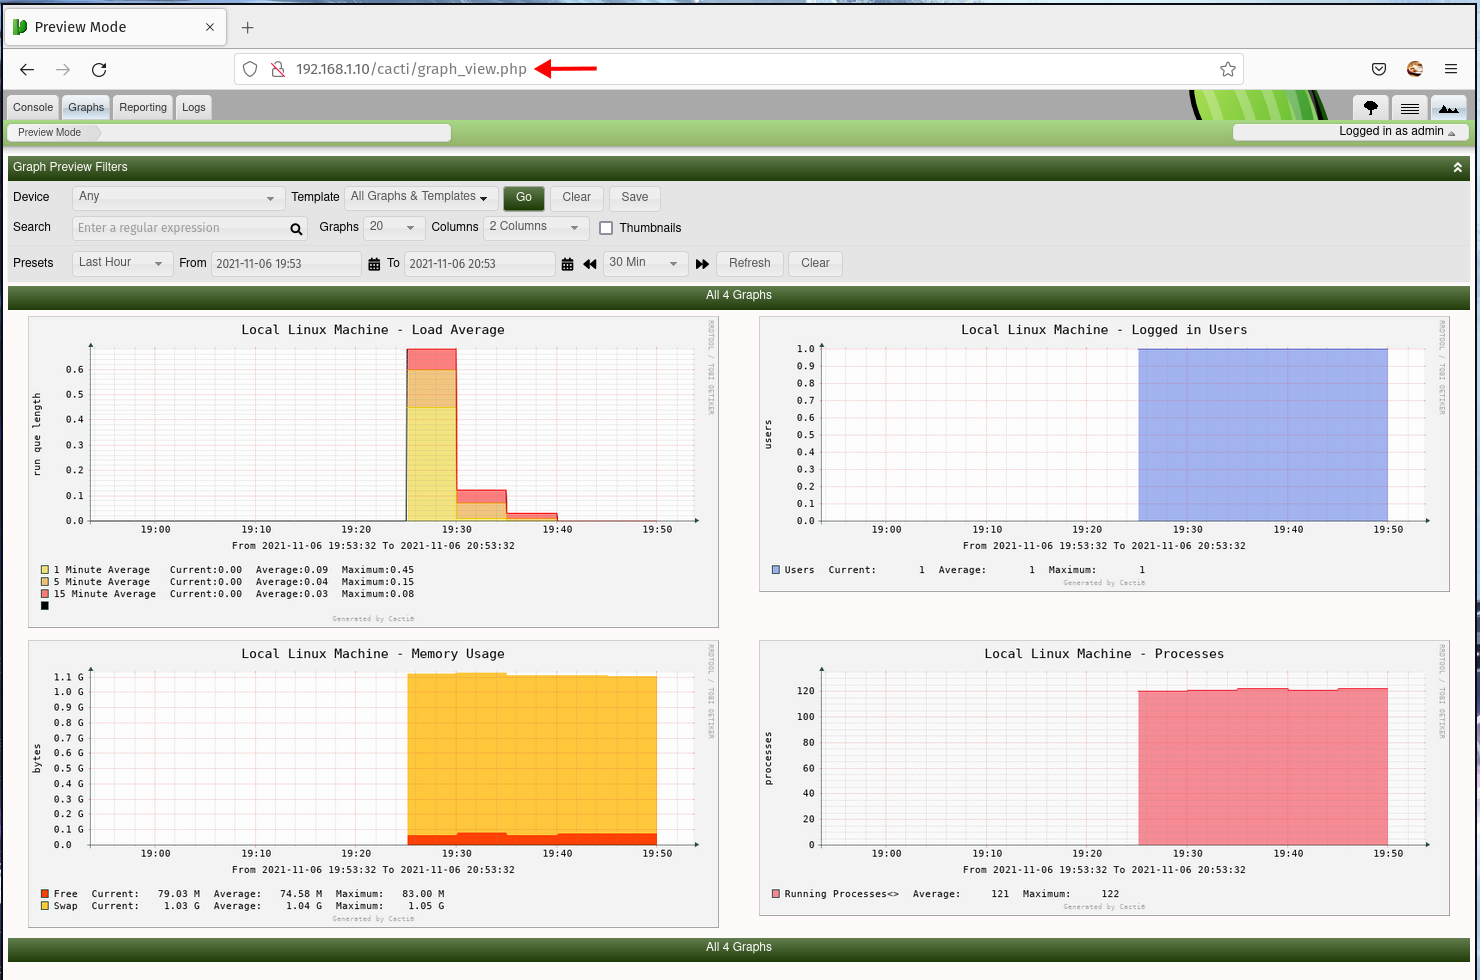
Task: Open the Console tab
Action: tap(33, 107)
